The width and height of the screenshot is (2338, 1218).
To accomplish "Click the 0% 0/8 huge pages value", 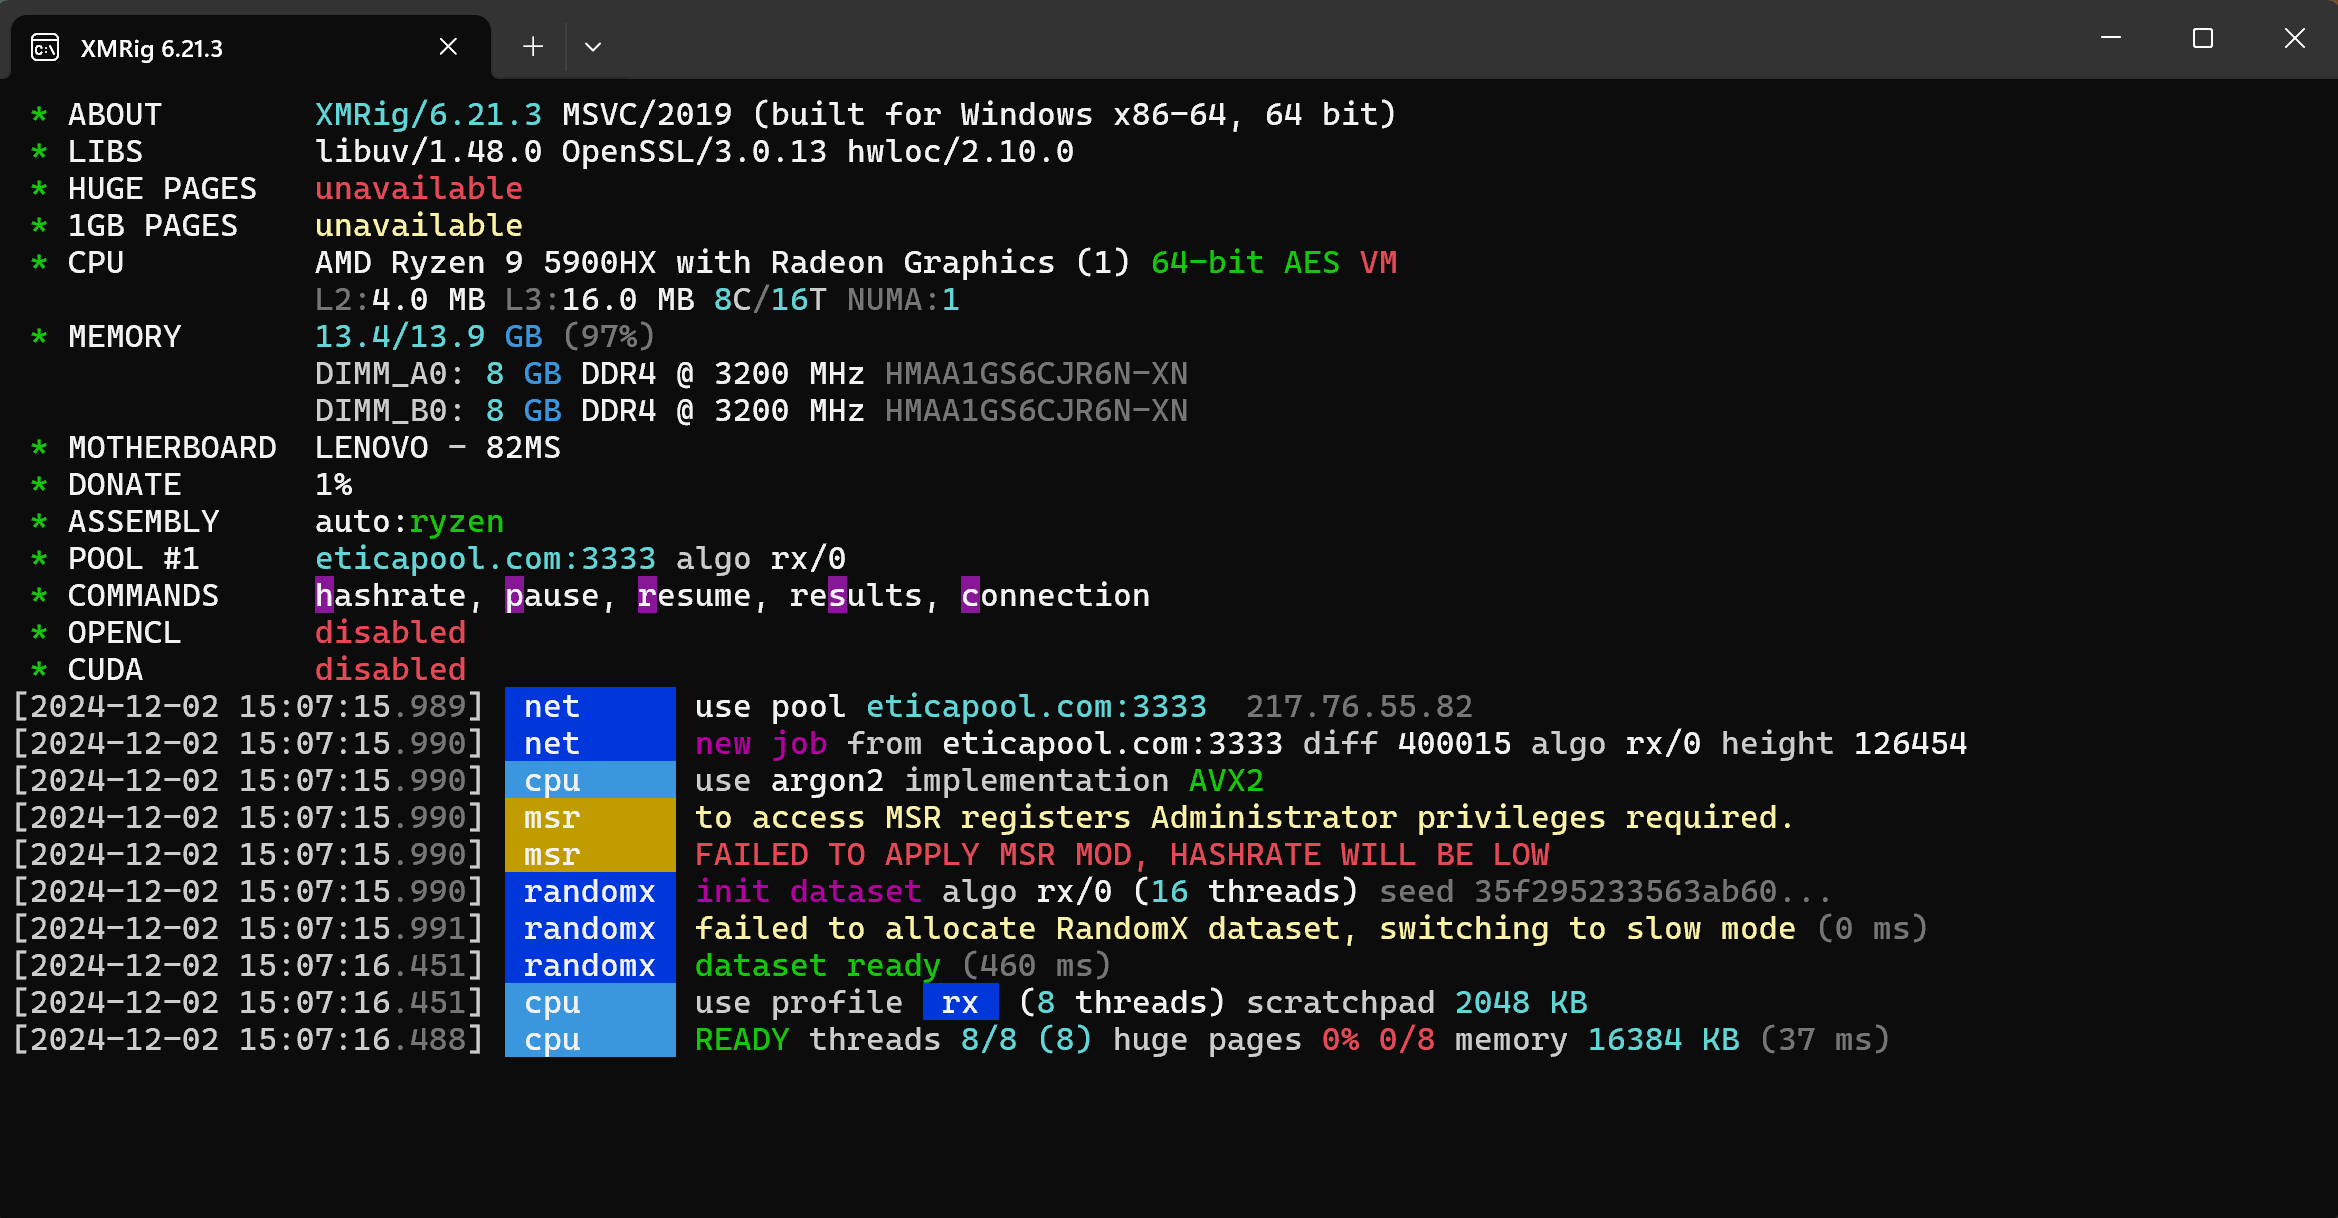I will tap(1378, 1040).
